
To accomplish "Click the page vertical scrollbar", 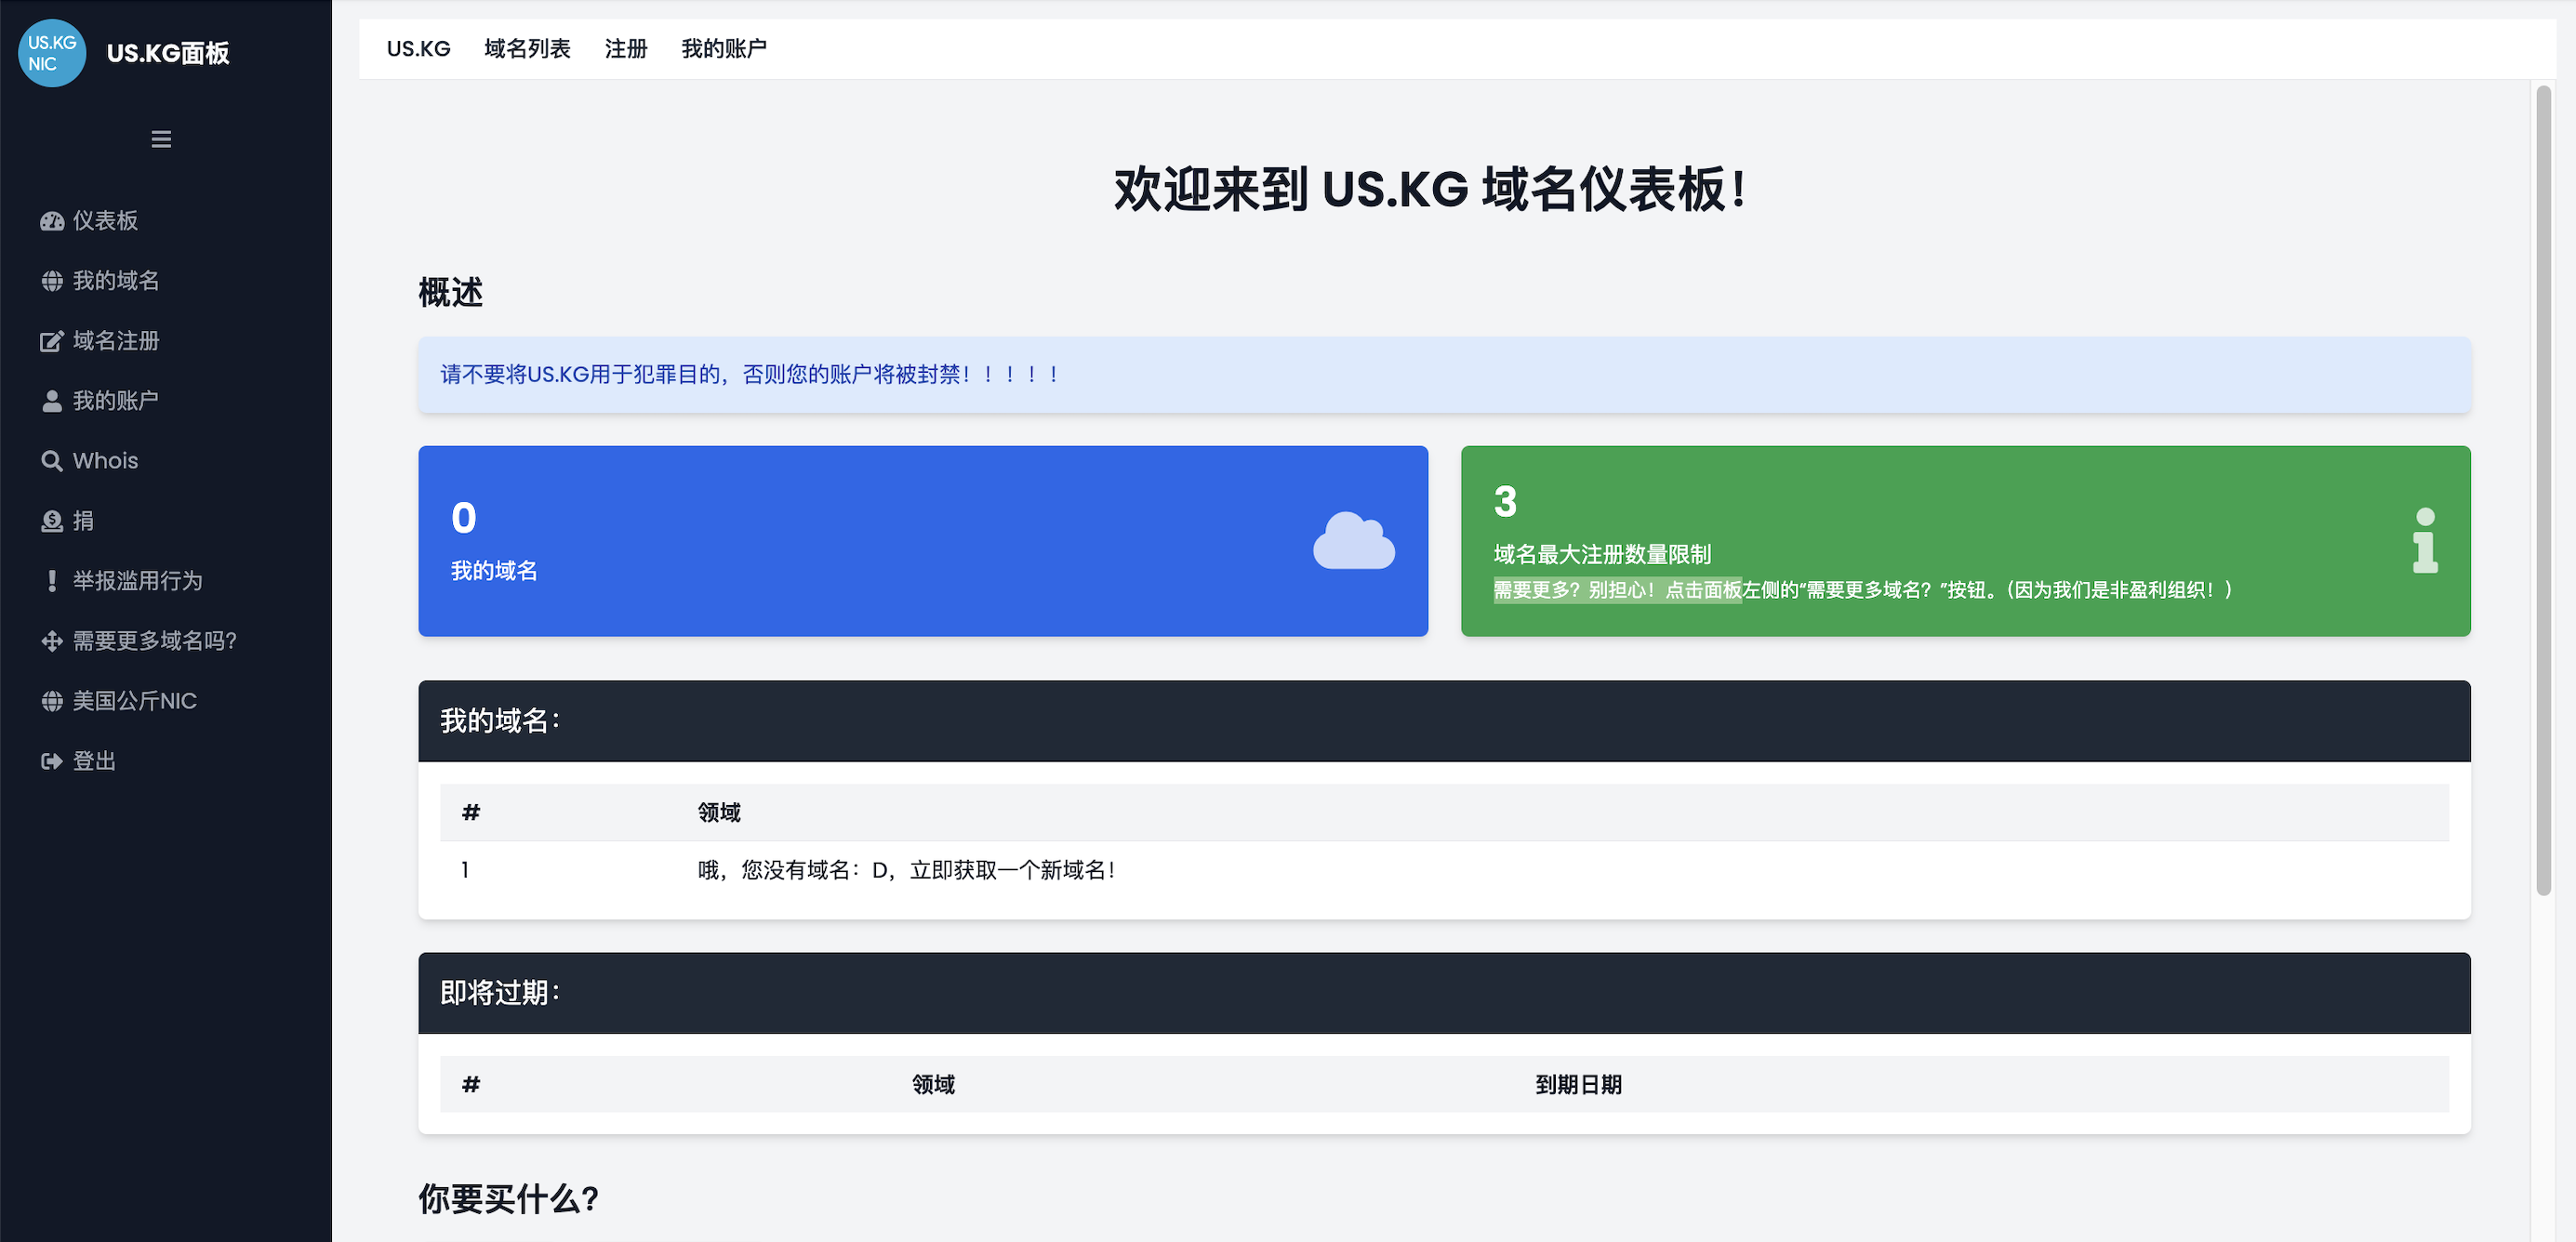I will (x=2543, y=490).
